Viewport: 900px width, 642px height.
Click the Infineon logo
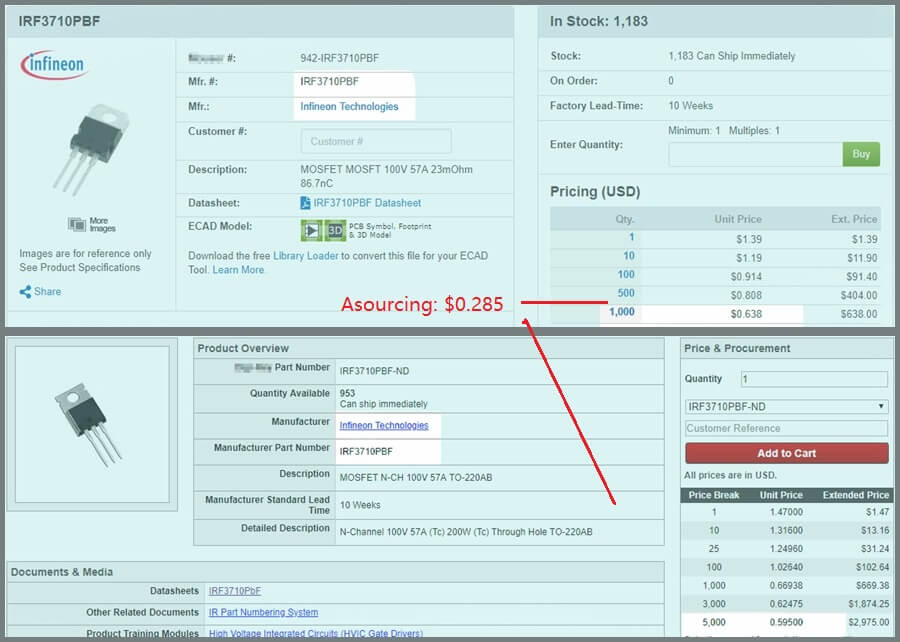[x=54, y=64]
